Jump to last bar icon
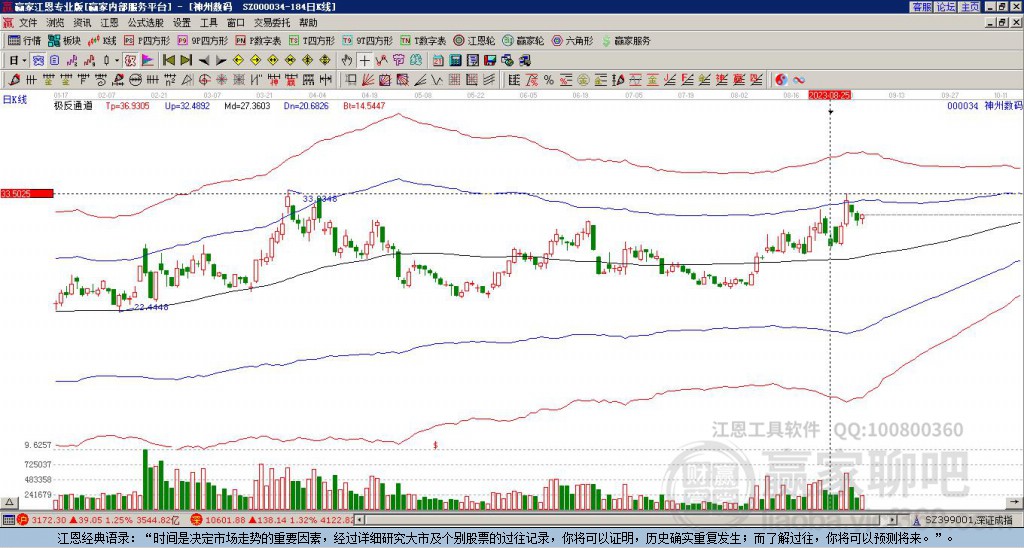1024x548 pixels. tap(186, 60)
